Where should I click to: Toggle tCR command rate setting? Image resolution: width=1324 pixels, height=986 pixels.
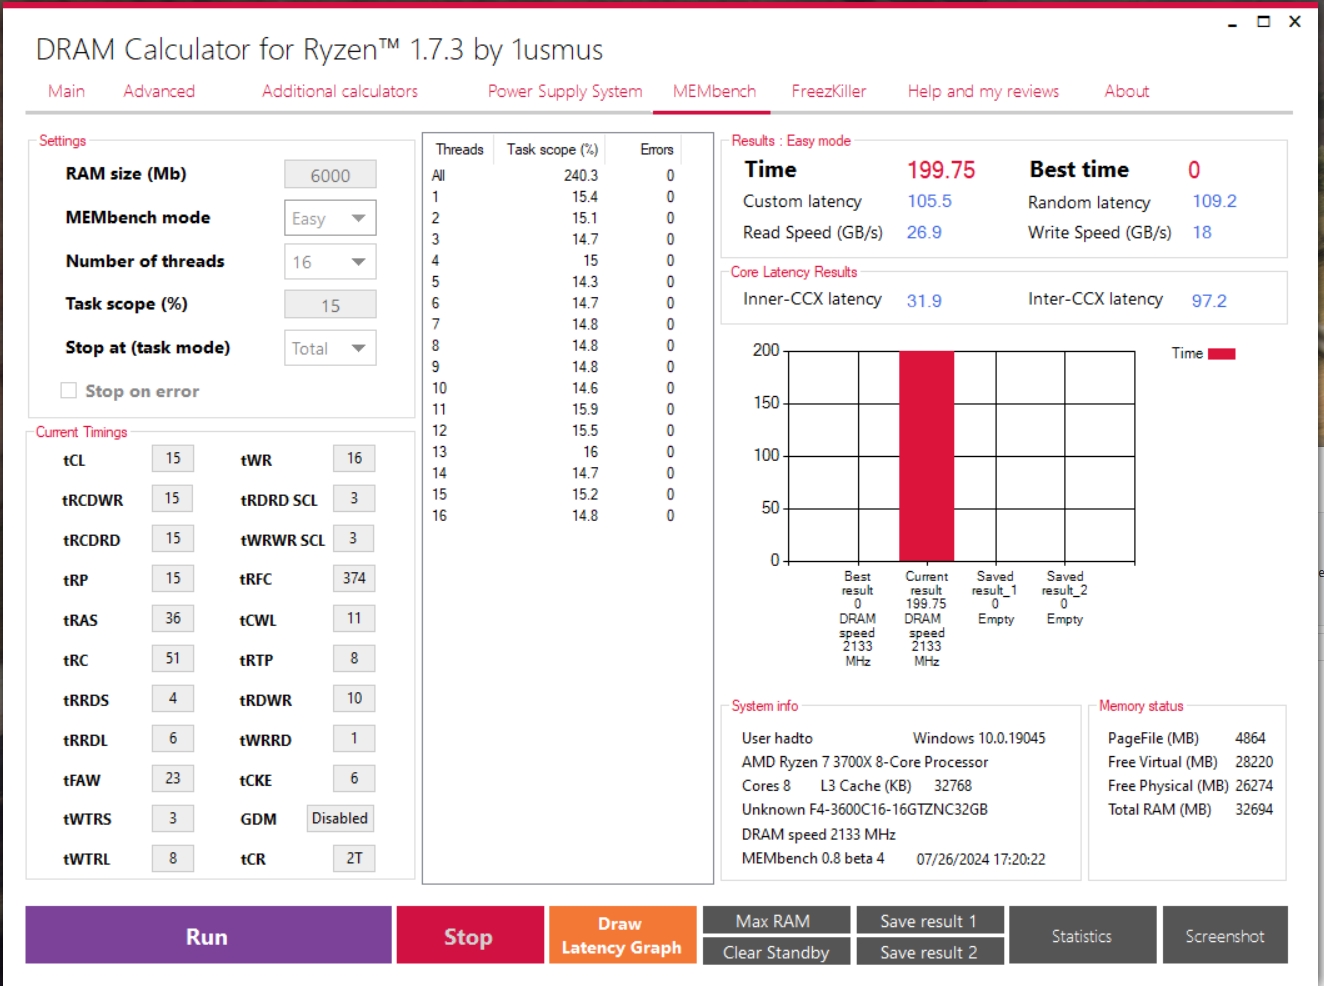353,858
